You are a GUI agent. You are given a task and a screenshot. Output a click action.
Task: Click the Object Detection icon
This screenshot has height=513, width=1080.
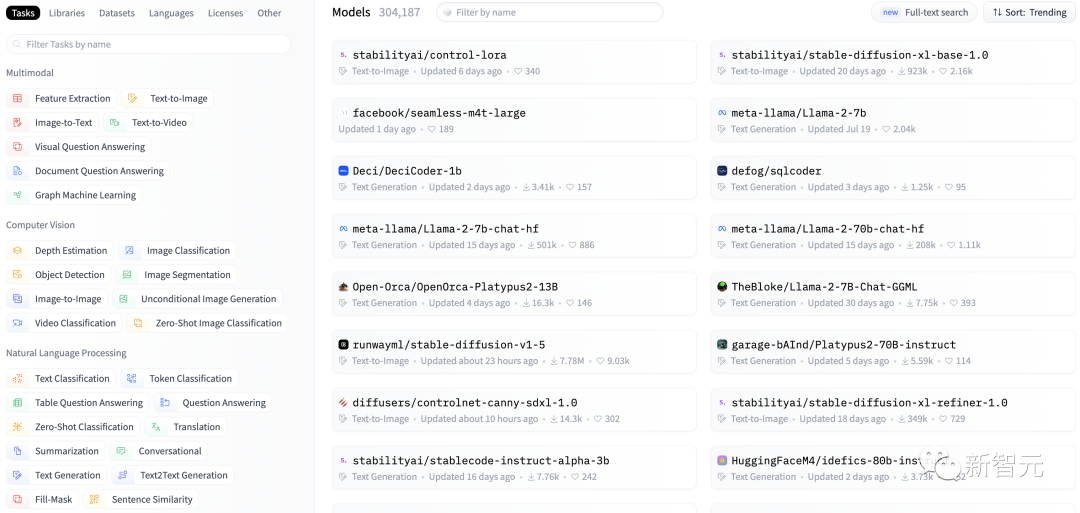tap(17, 275)
